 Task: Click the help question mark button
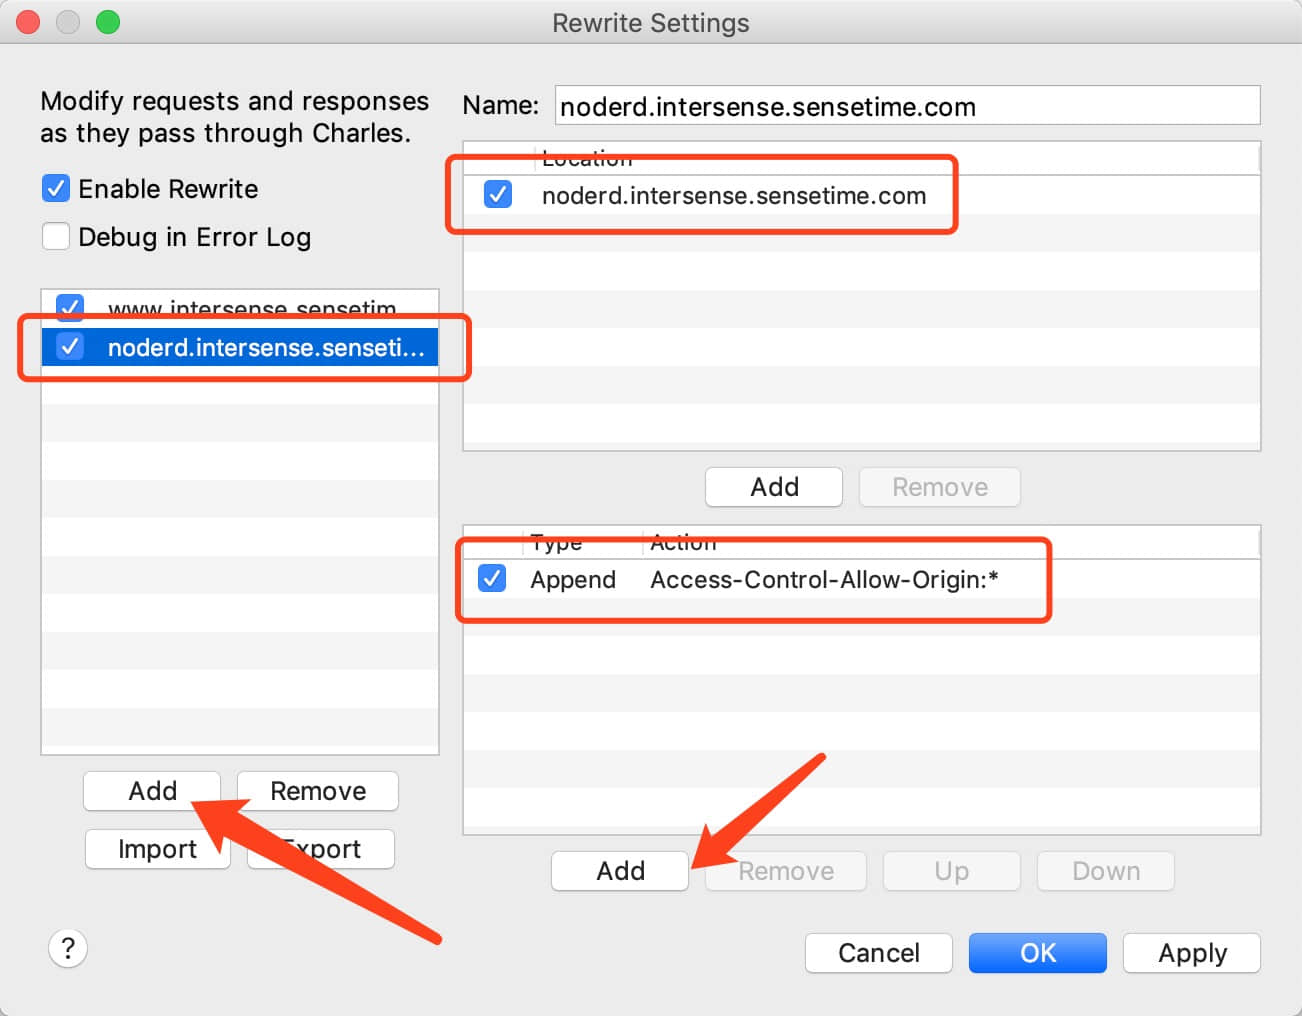click(x=68, y=948)
